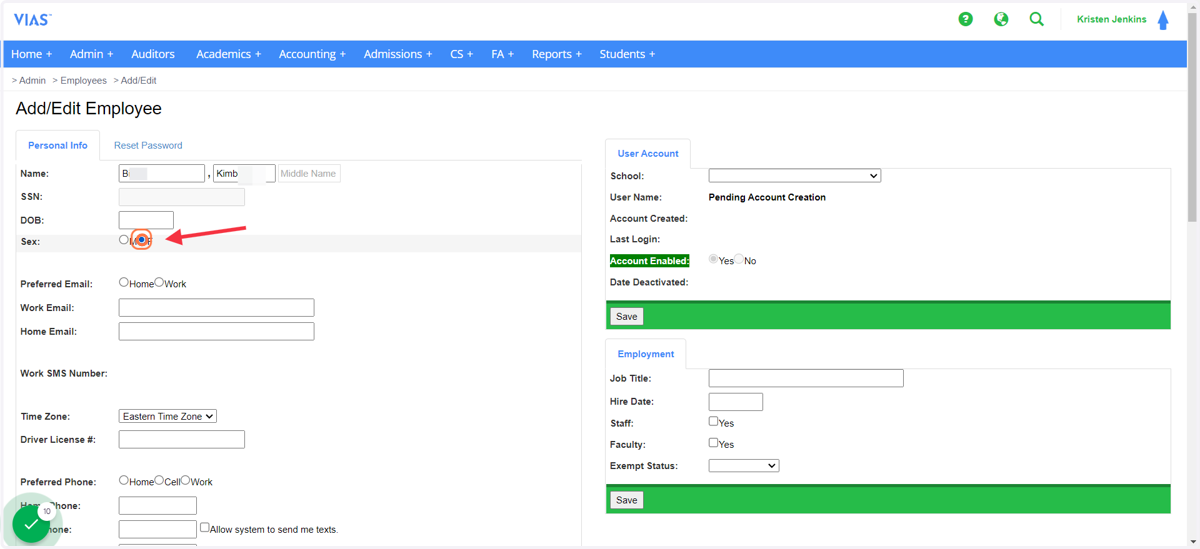Image resolution: width=1200 pixels, height=549 pixels.
Task: Click the DOB input field
Action: point(146,220)
